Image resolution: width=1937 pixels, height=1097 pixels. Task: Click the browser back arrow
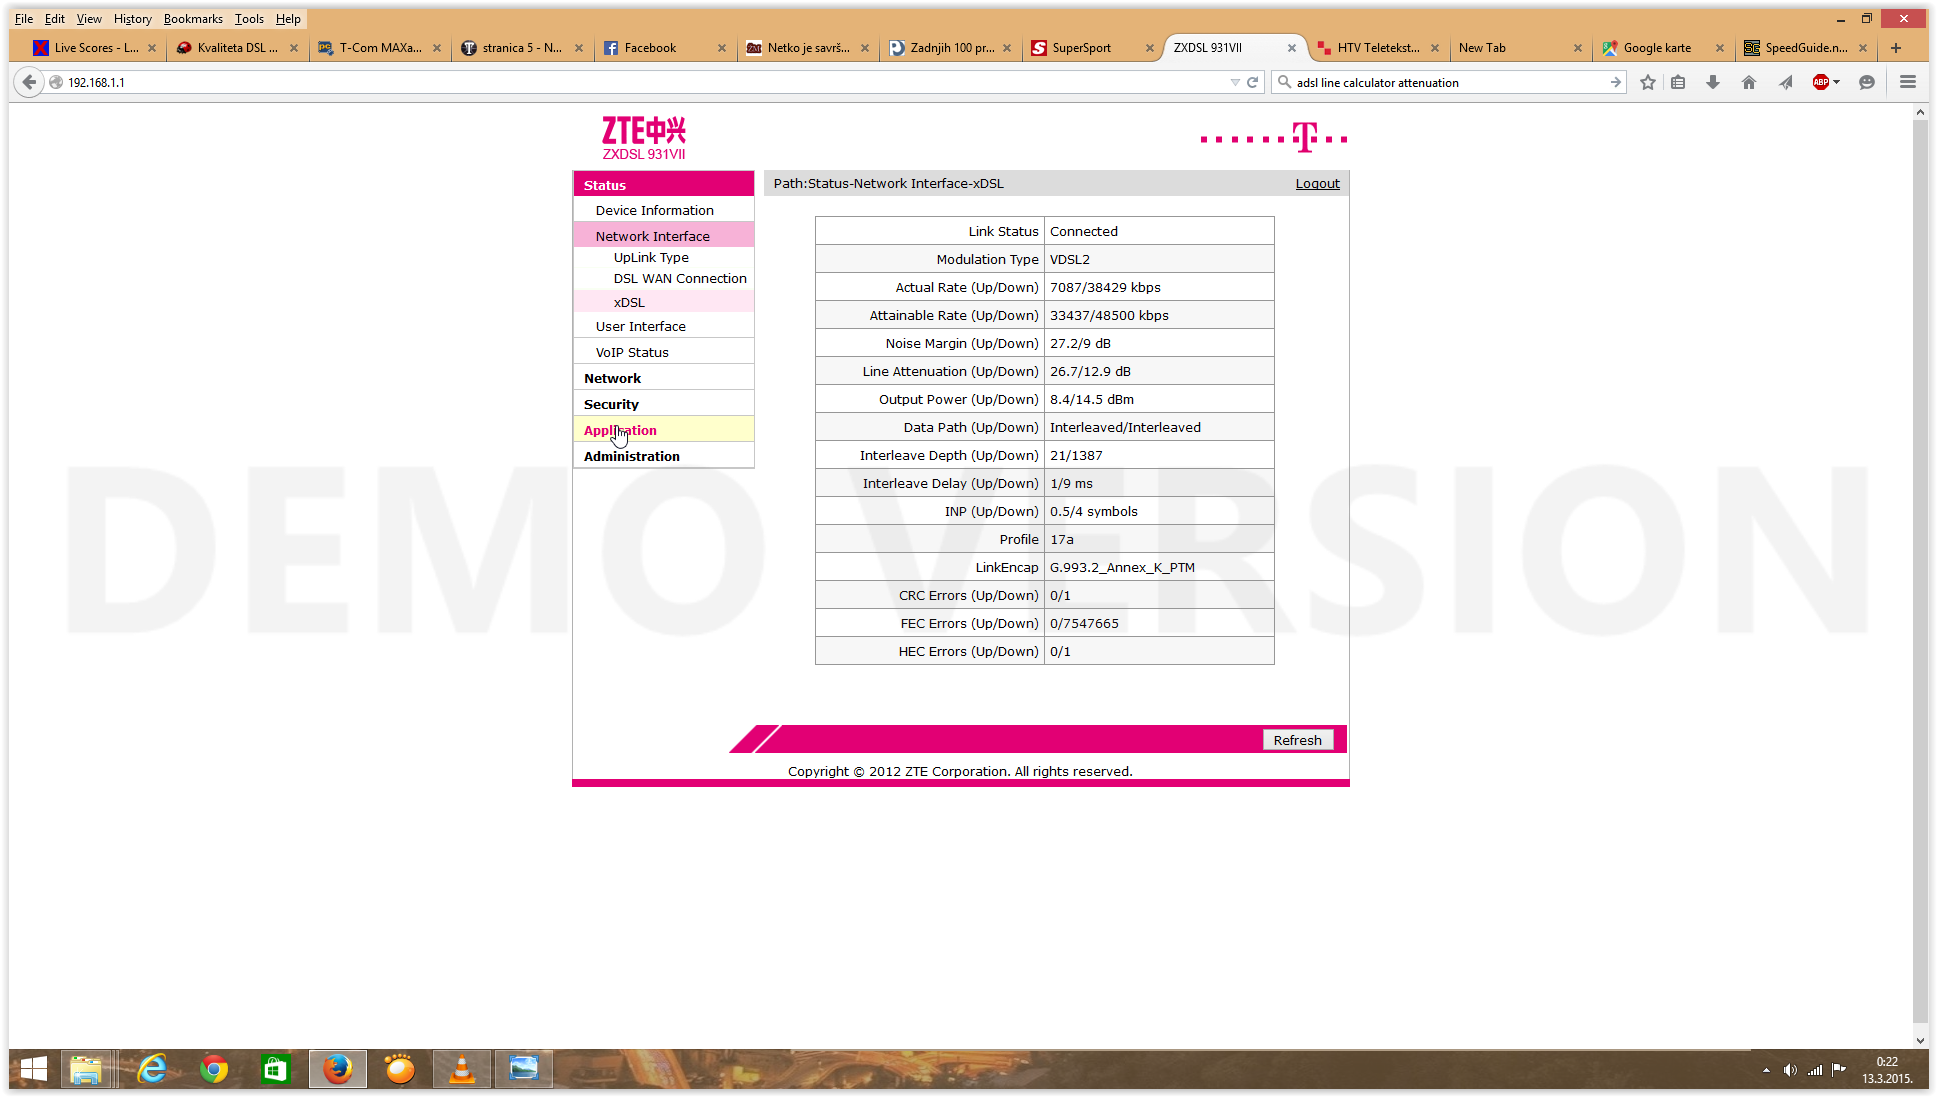(x=29, y=83)
